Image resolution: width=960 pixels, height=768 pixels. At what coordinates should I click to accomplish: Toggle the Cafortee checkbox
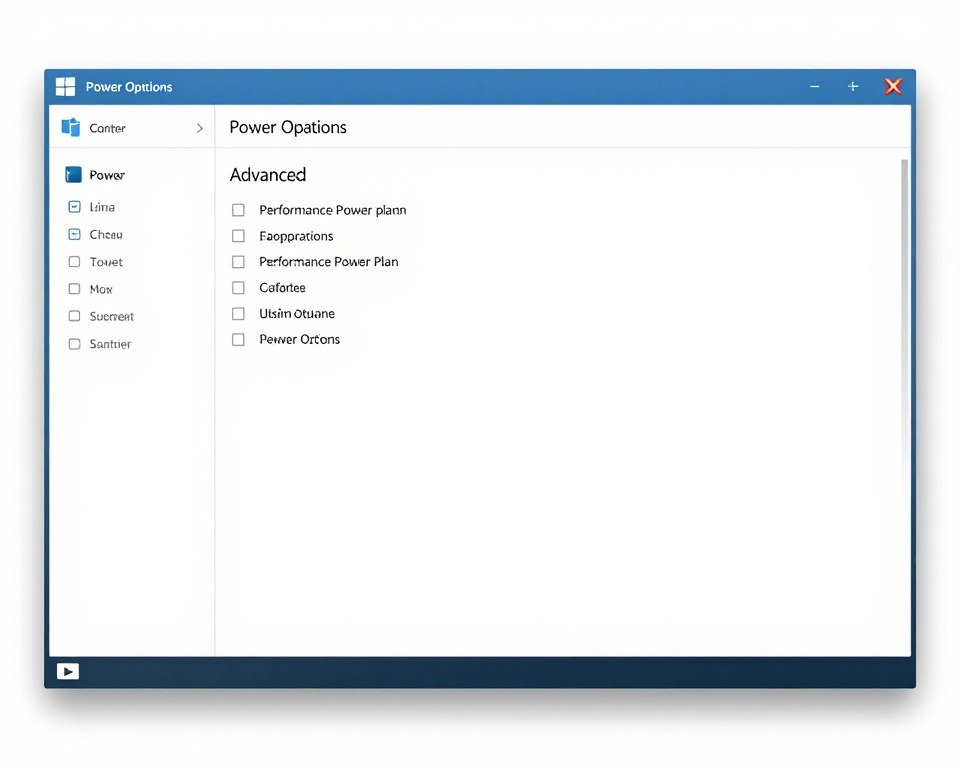click(238, 287)
